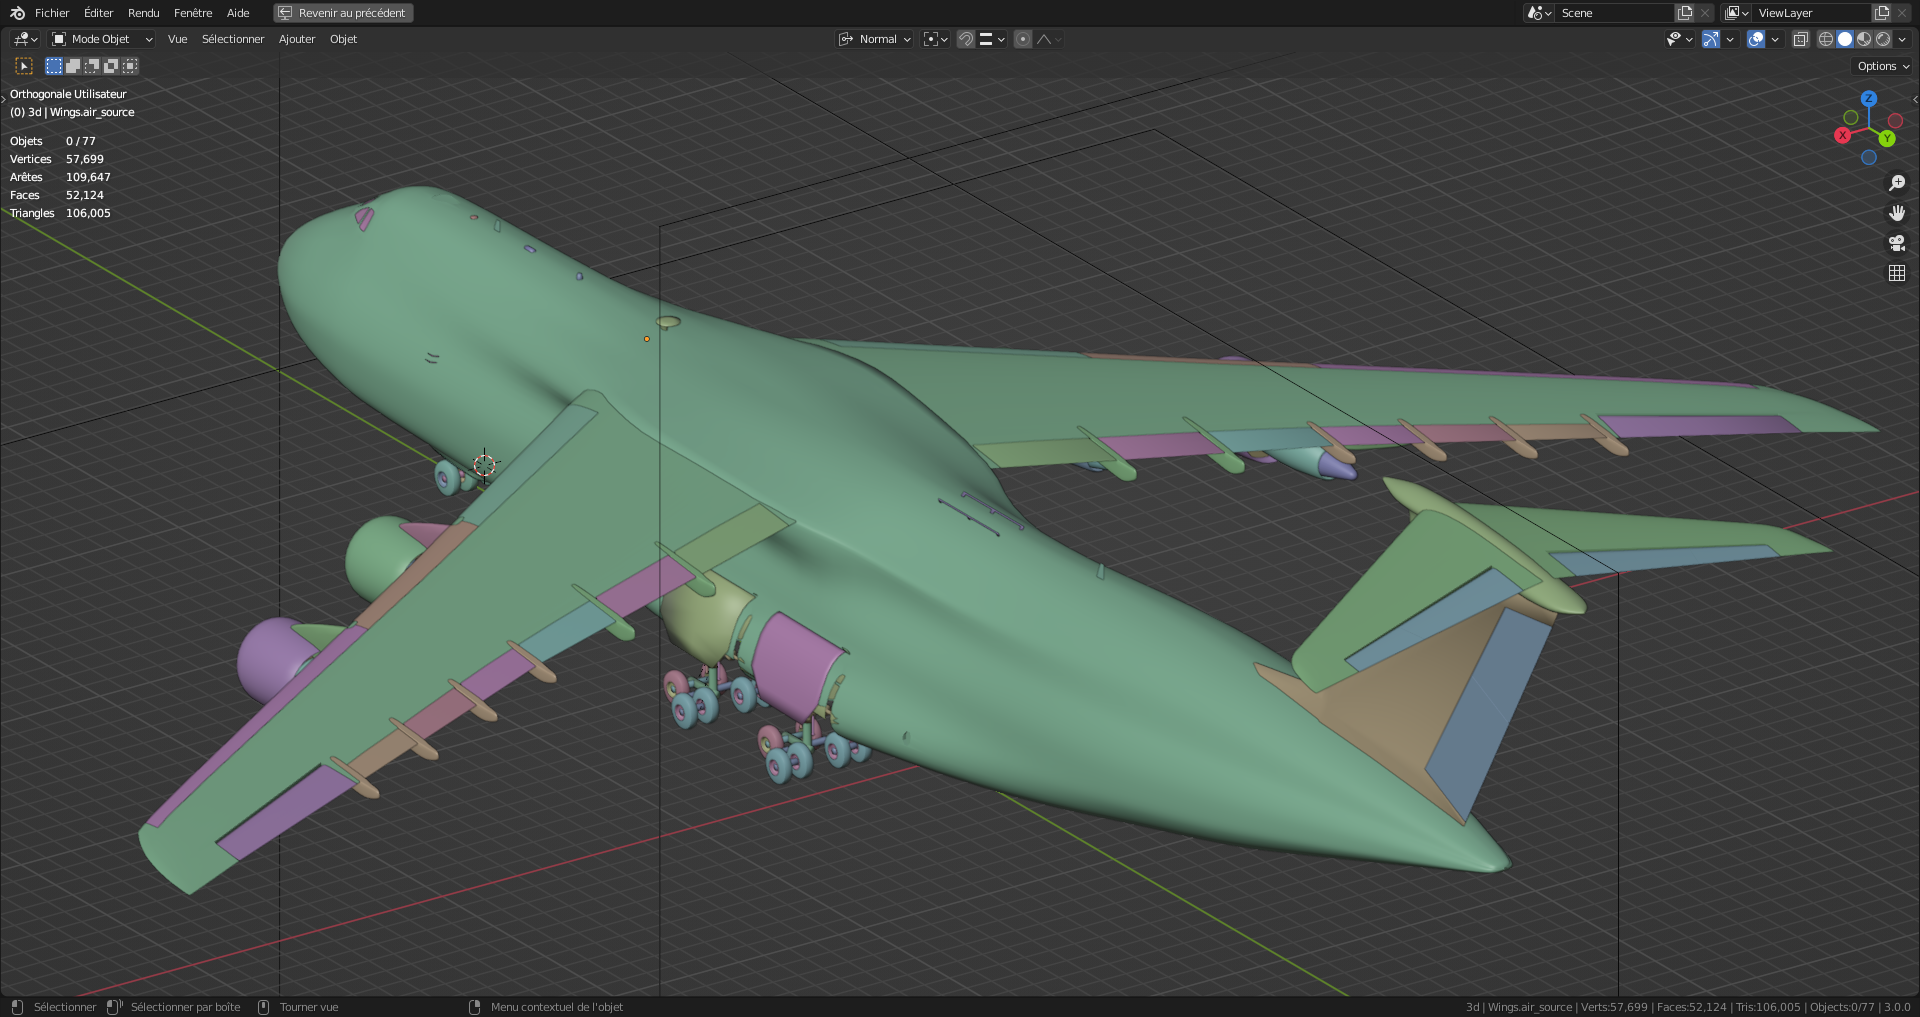Open the Options dropdown

[1883, 66]
